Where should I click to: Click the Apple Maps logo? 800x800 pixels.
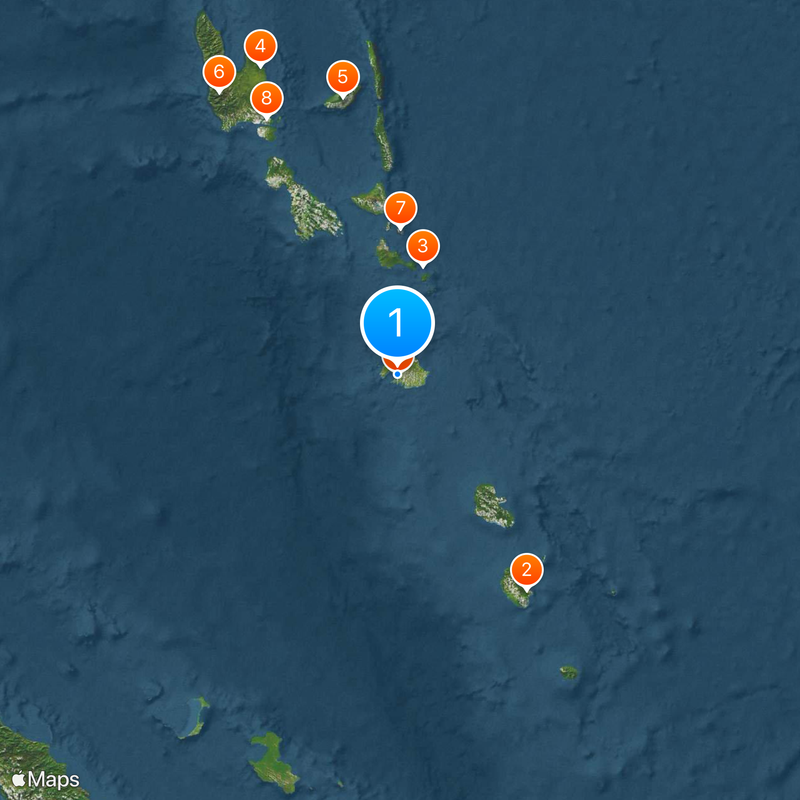(x=45, y=780)
